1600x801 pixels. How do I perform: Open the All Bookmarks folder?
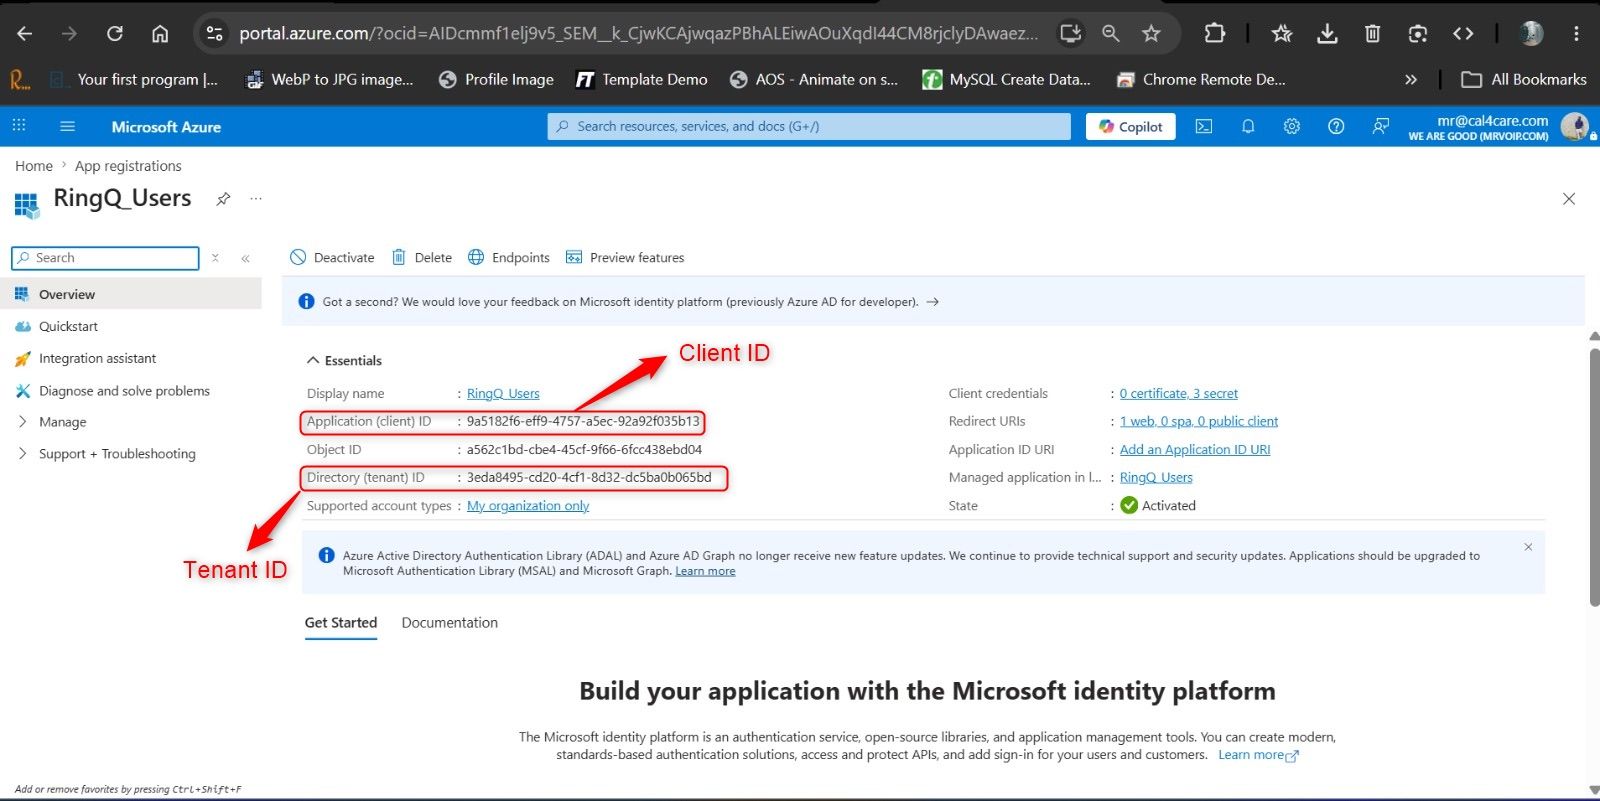[1524, 80]
